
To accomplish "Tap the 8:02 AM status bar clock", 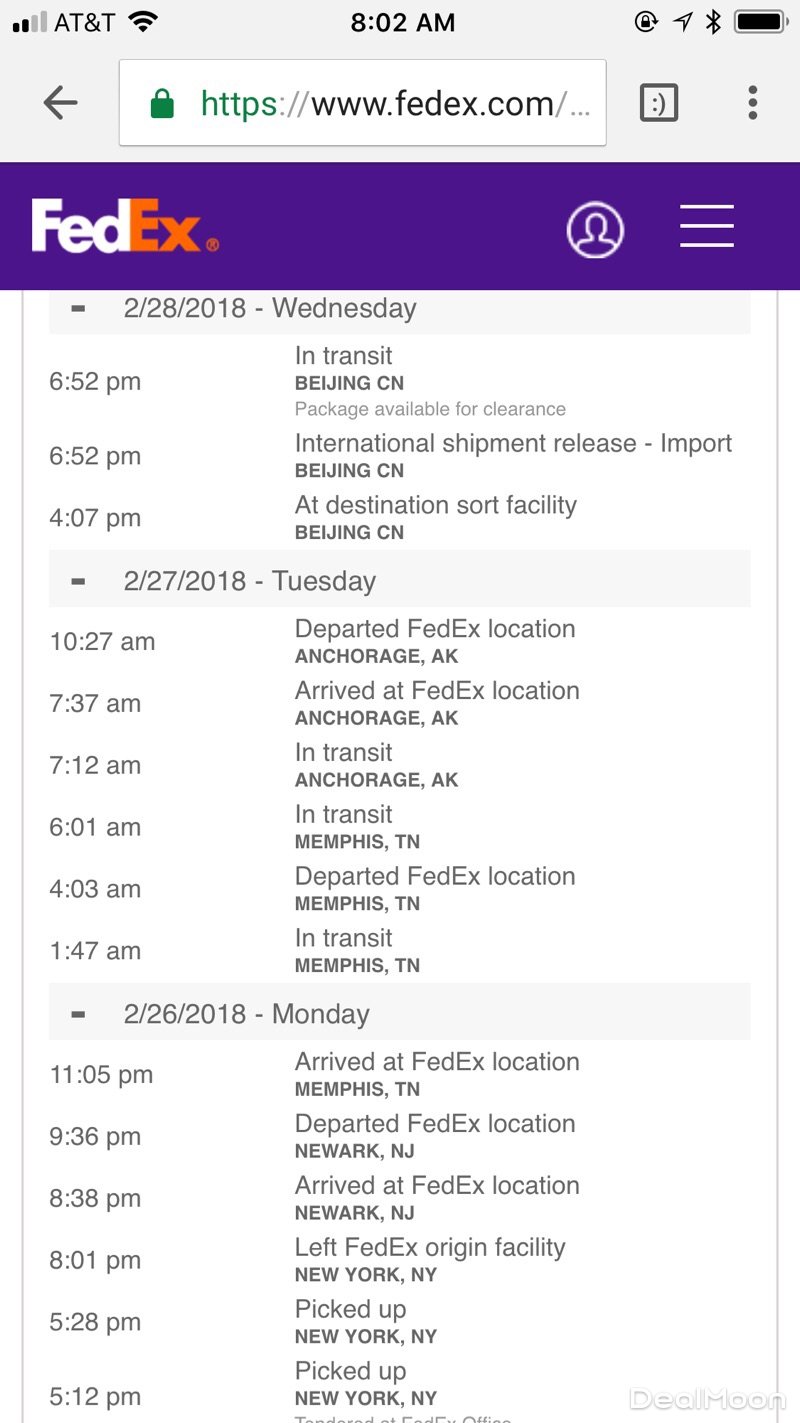I will pyautogui.click(x=402, y=22).
